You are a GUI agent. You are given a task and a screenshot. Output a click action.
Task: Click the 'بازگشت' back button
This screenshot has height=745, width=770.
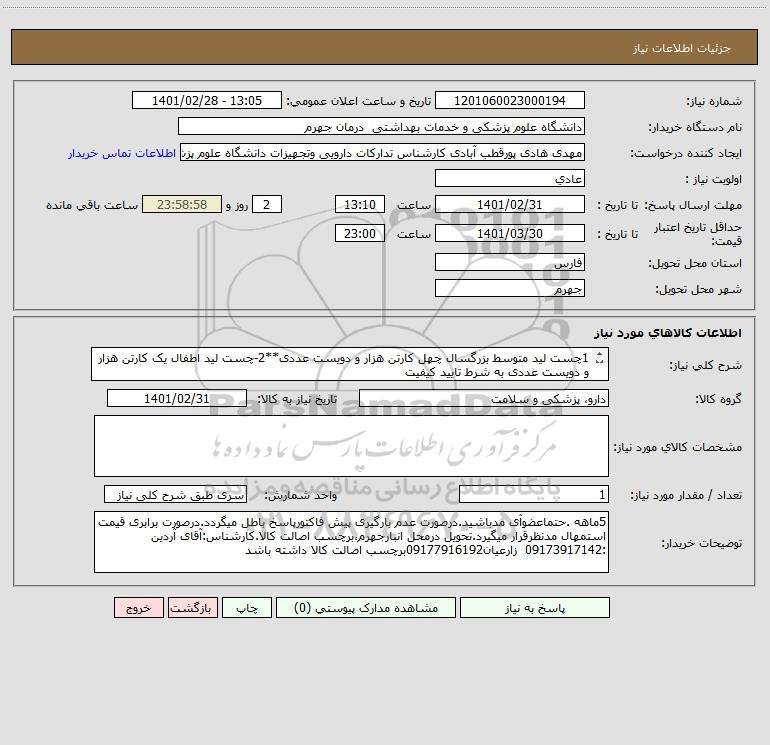[193, 608]
